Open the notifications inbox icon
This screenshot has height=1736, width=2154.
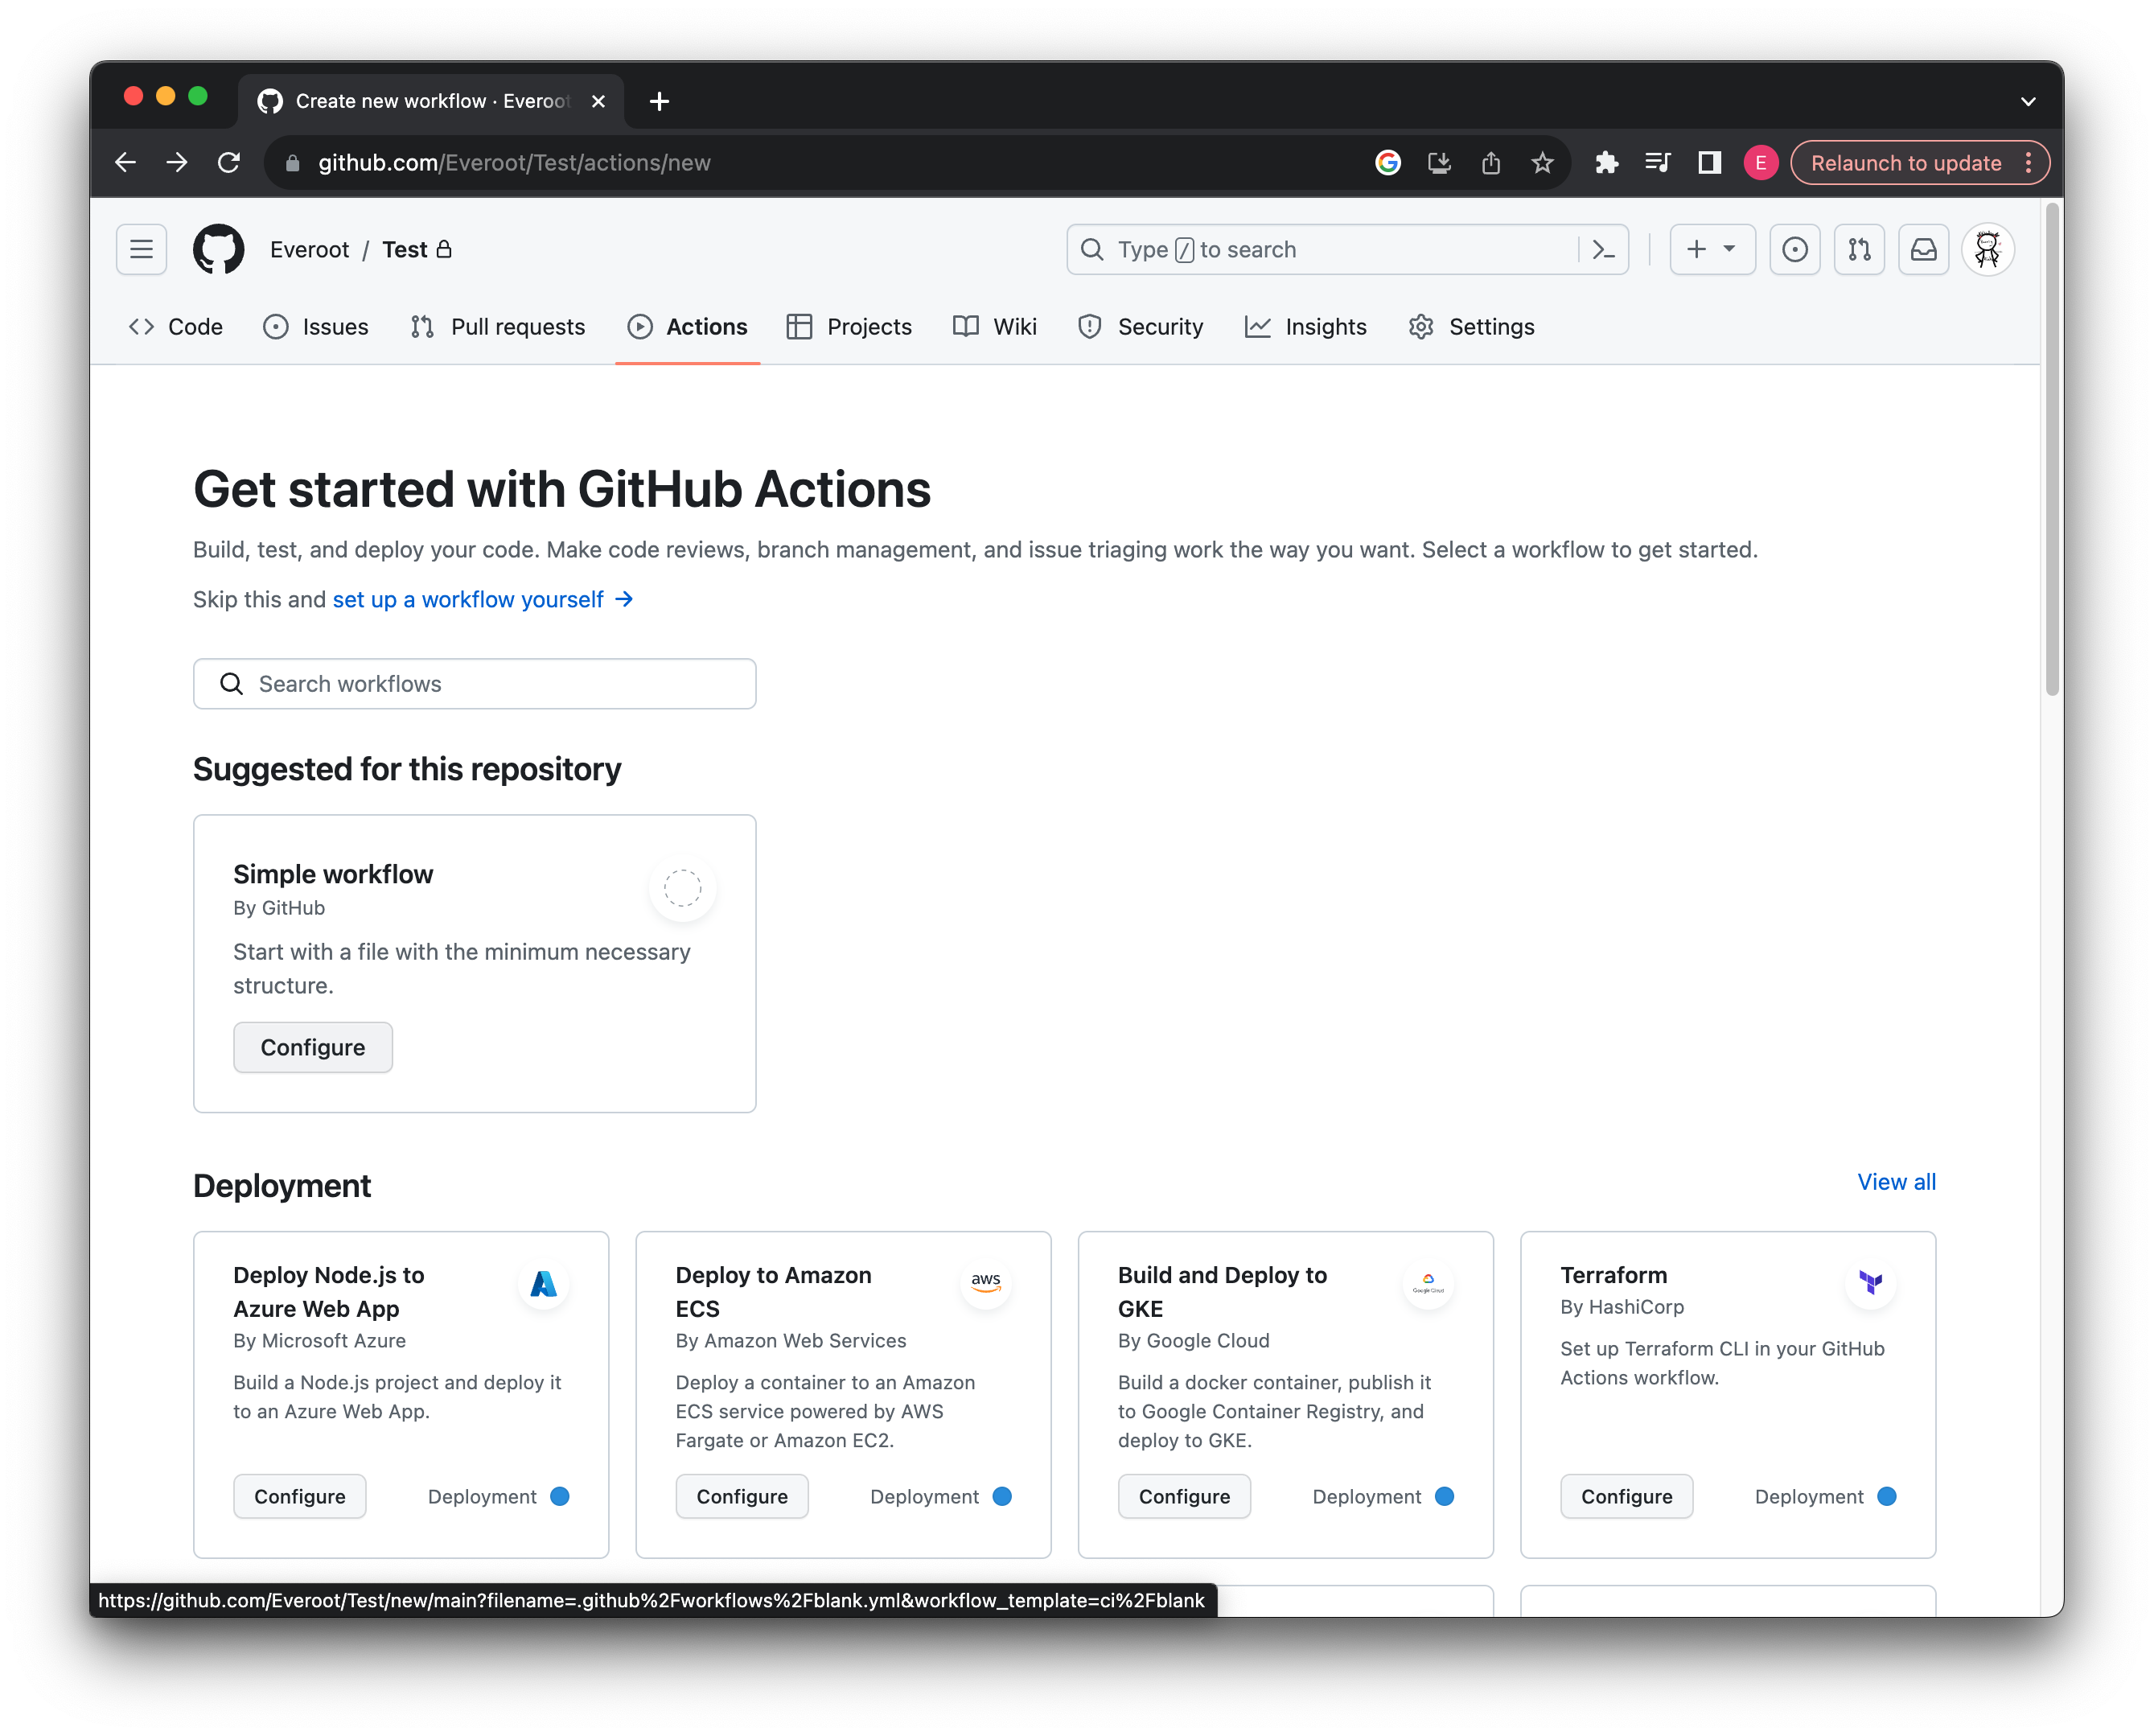[1923, 249]
